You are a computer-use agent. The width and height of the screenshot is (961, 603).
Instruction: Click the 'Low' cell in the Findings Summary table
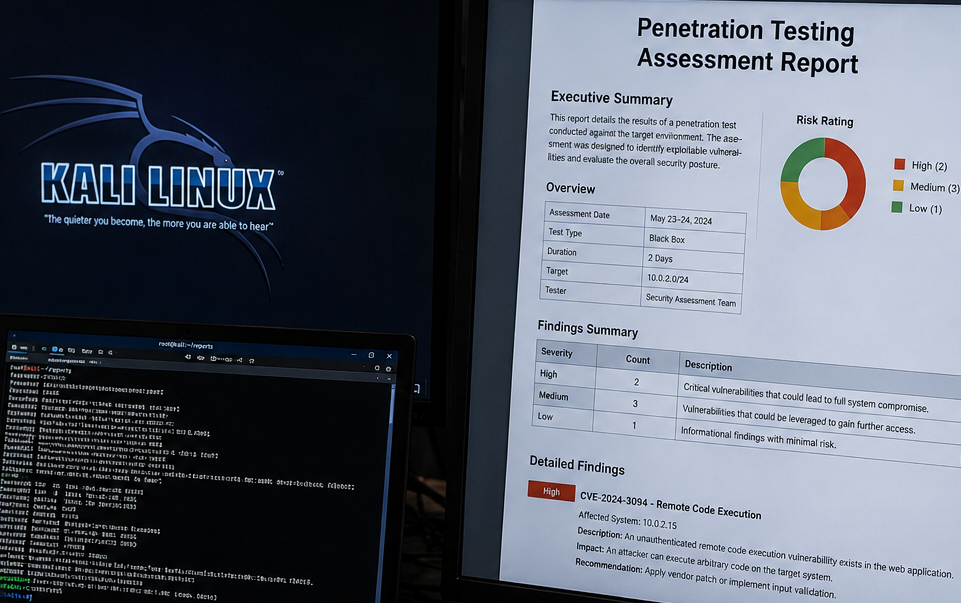coord(562,417)
